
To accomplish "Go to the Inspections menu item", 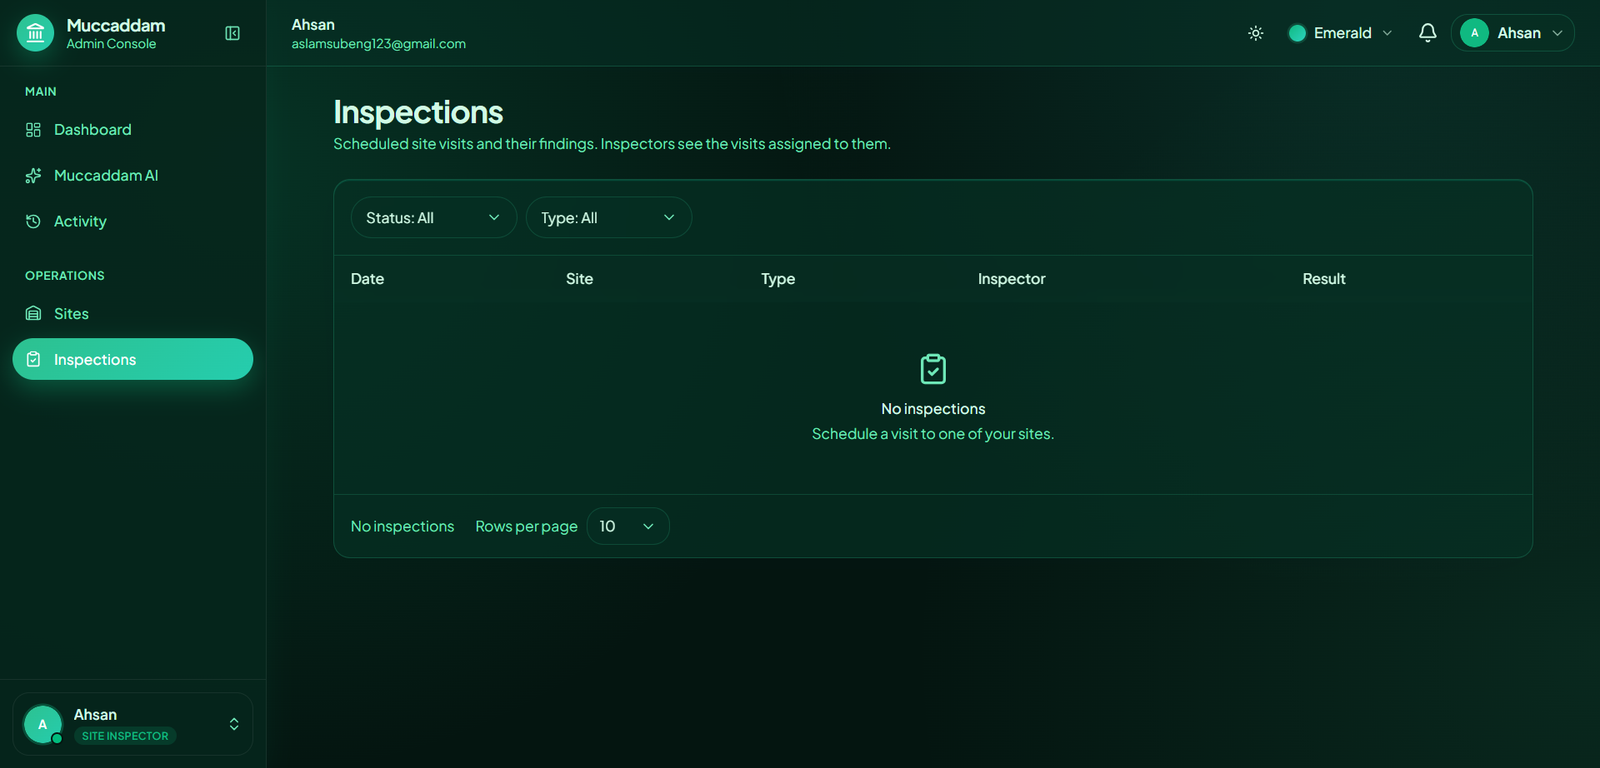I will click(x=133, y=359).
